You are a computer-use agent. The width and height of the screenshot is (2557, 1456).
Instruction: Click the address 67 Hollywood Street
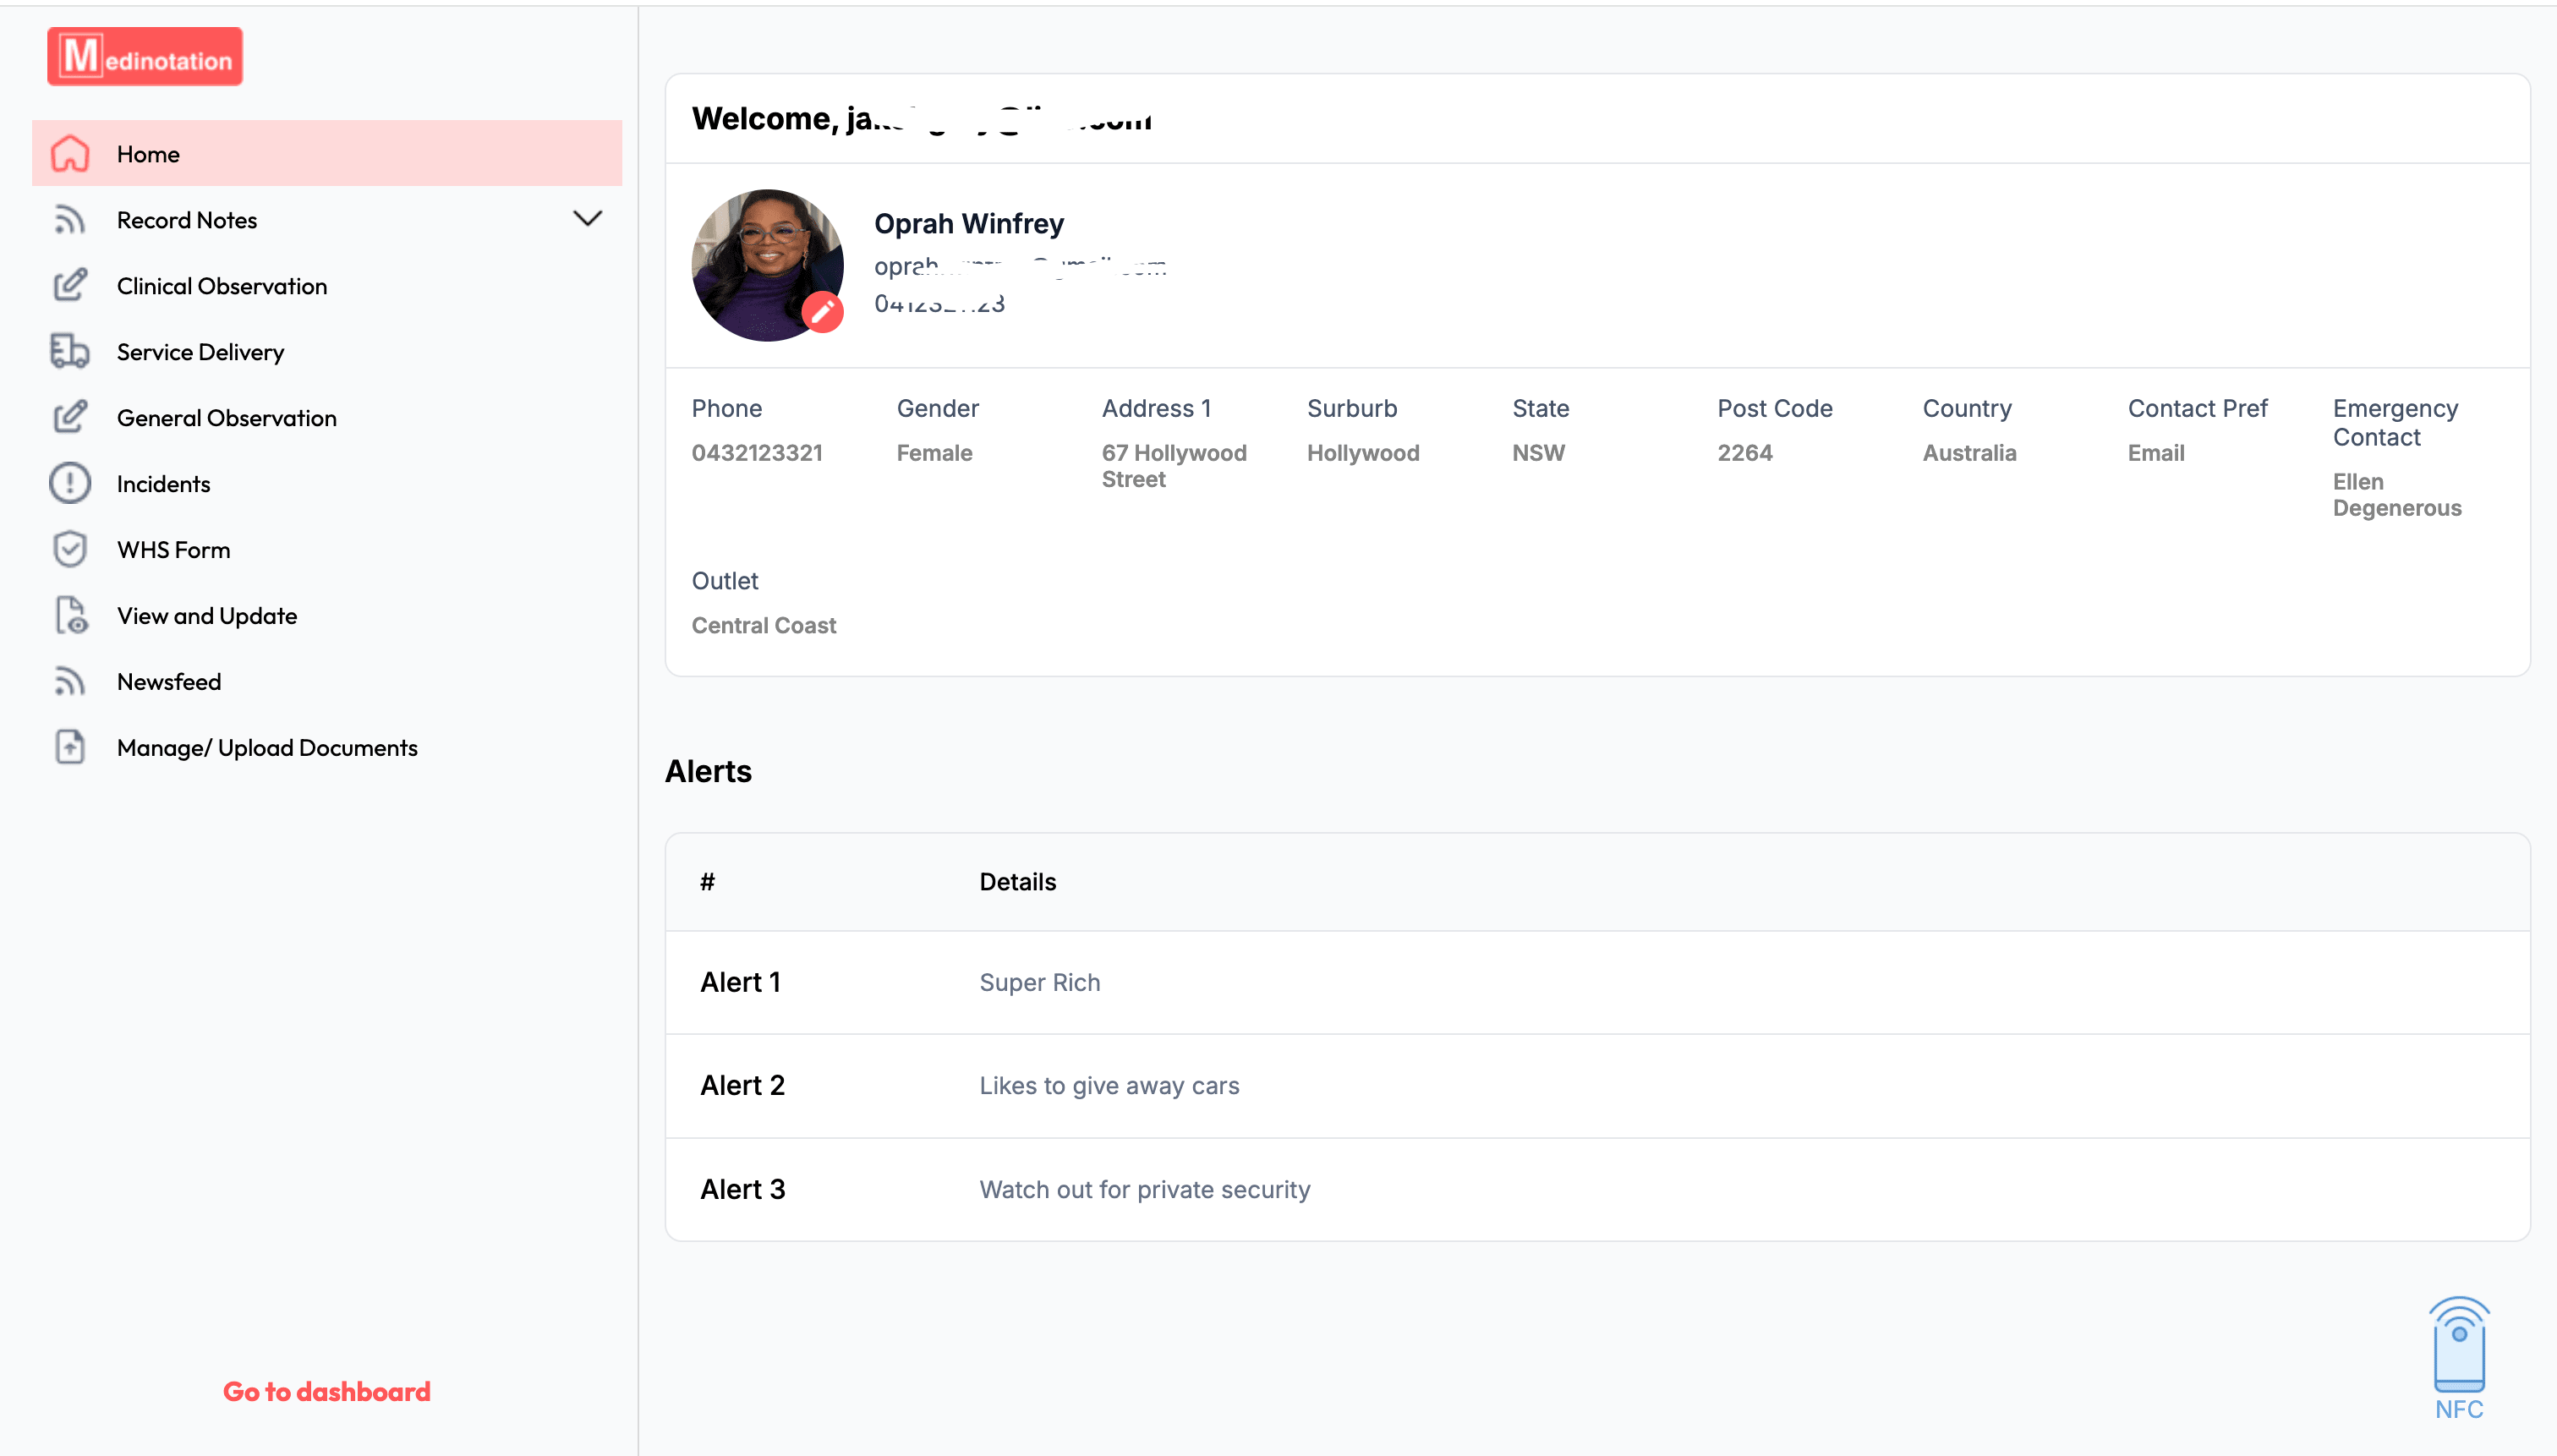click(1174, 466)
